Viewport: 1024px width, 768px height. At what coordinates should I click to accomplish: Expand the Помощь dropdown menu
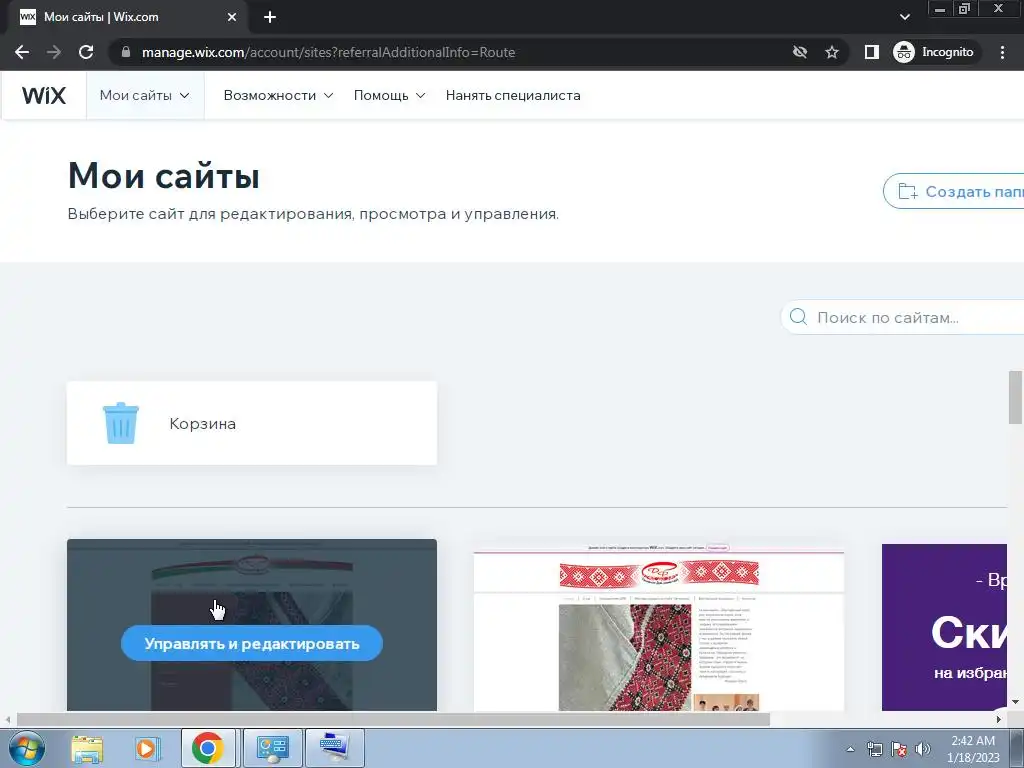(x=389, y=95)
